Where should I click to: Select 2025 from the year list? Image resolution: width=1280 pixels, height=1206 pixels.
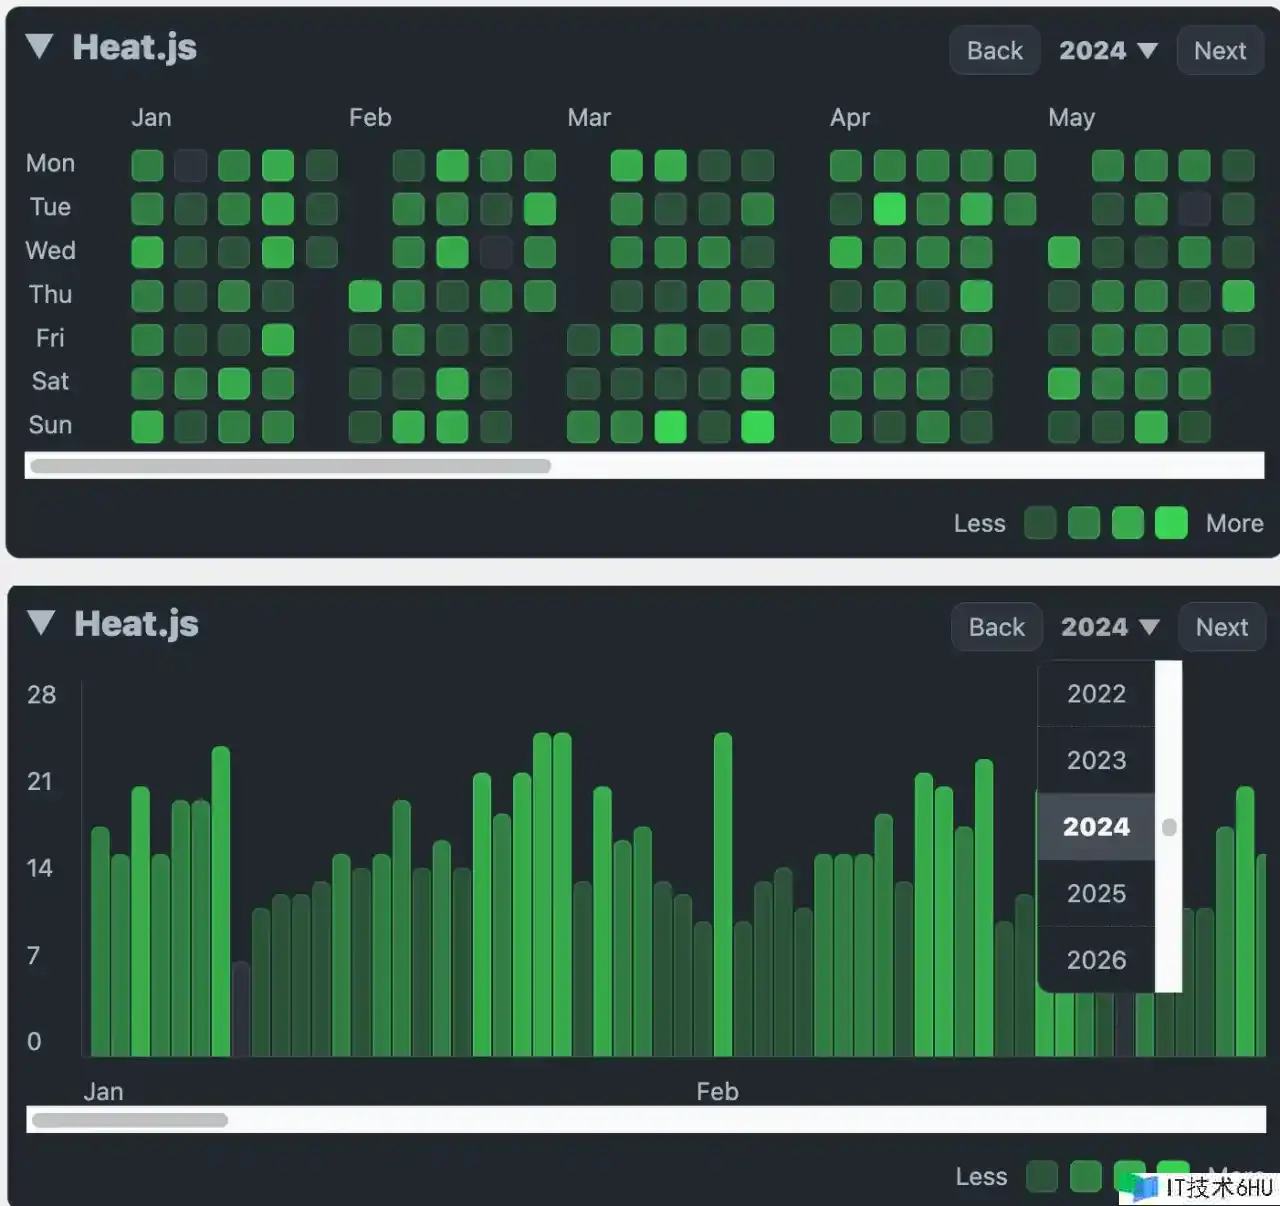[x=1096, y=893]
